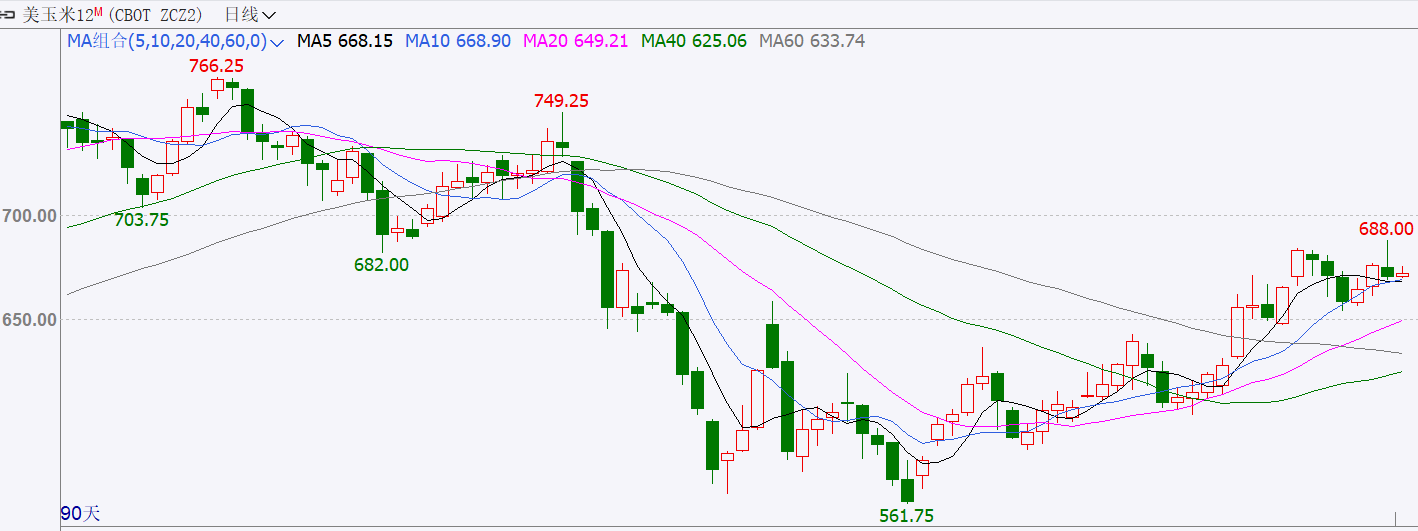The height and width of the screenshot is (531, 1418).
Task: Click the 688.00 recent high label
Action: 1386,229
